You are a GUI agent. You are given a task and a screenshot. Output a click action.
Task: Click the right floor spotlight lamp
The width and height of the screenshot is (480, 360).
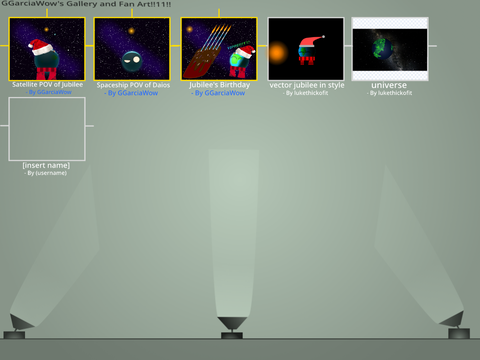[x=455, y=325]
